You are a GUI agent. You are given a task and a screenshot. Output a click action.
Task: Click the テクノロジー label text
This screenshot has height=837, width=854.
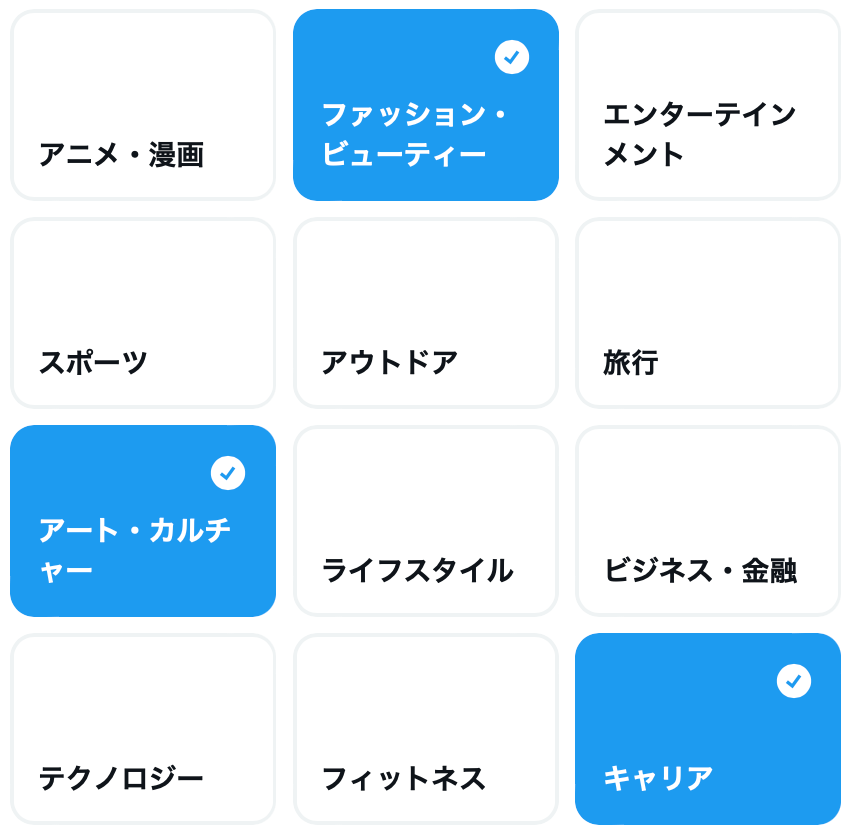pyautogui.click(x=121, y=778)
